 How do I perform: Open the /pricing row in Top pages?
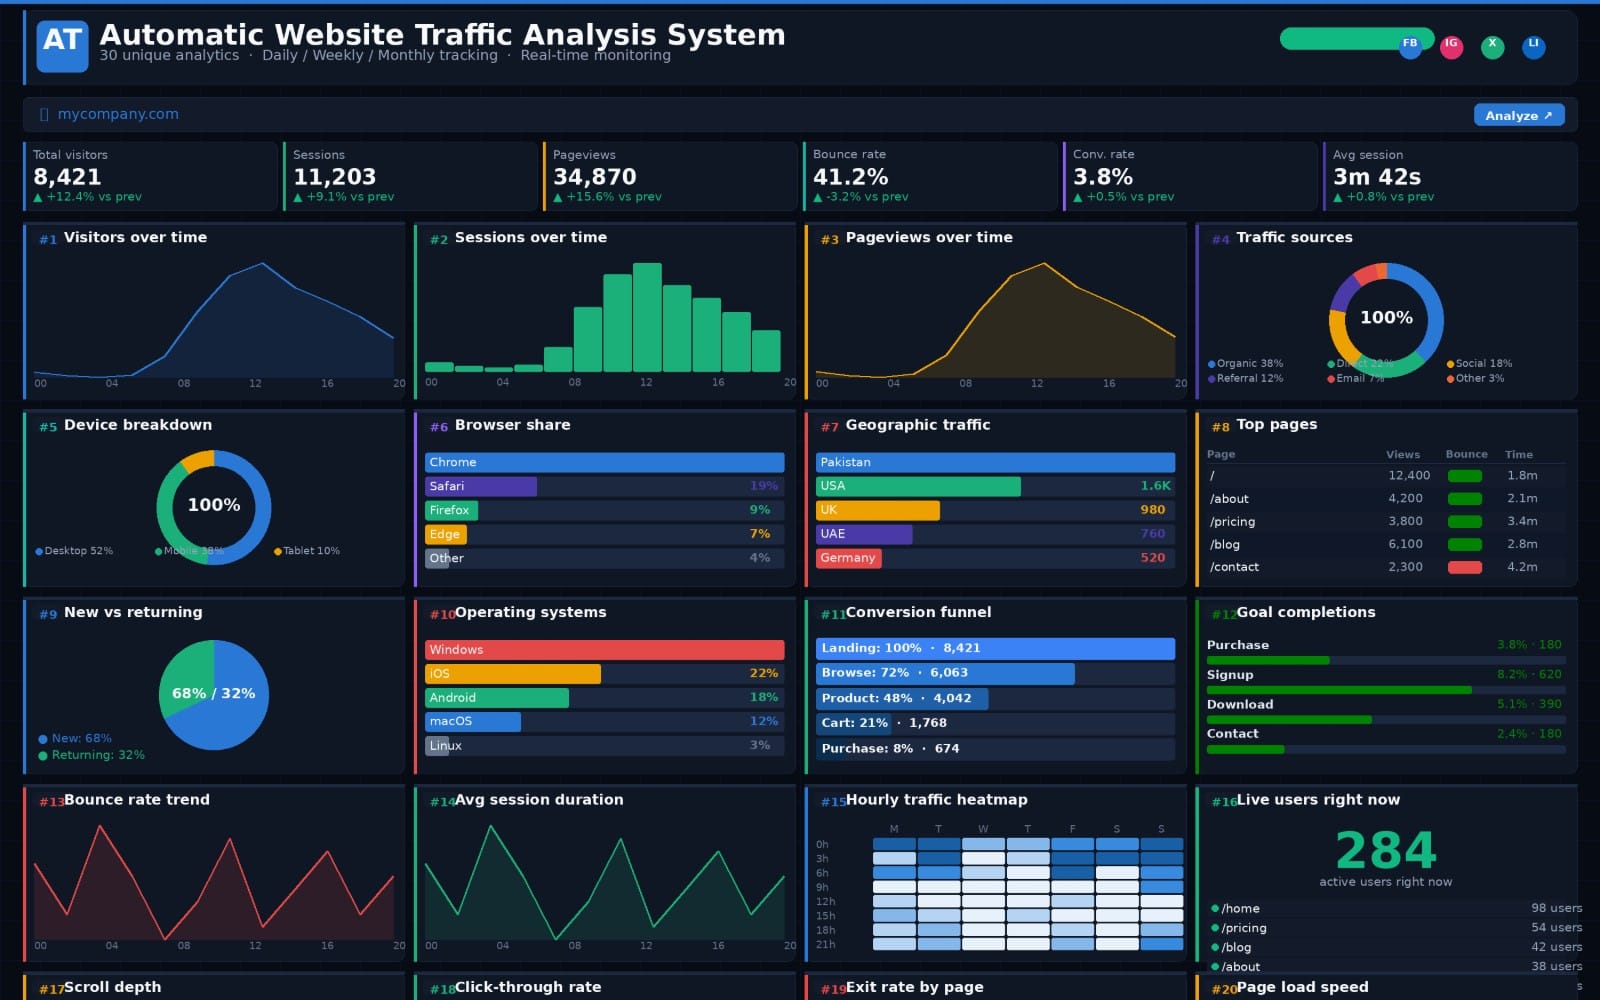(x=1386, y=521)
